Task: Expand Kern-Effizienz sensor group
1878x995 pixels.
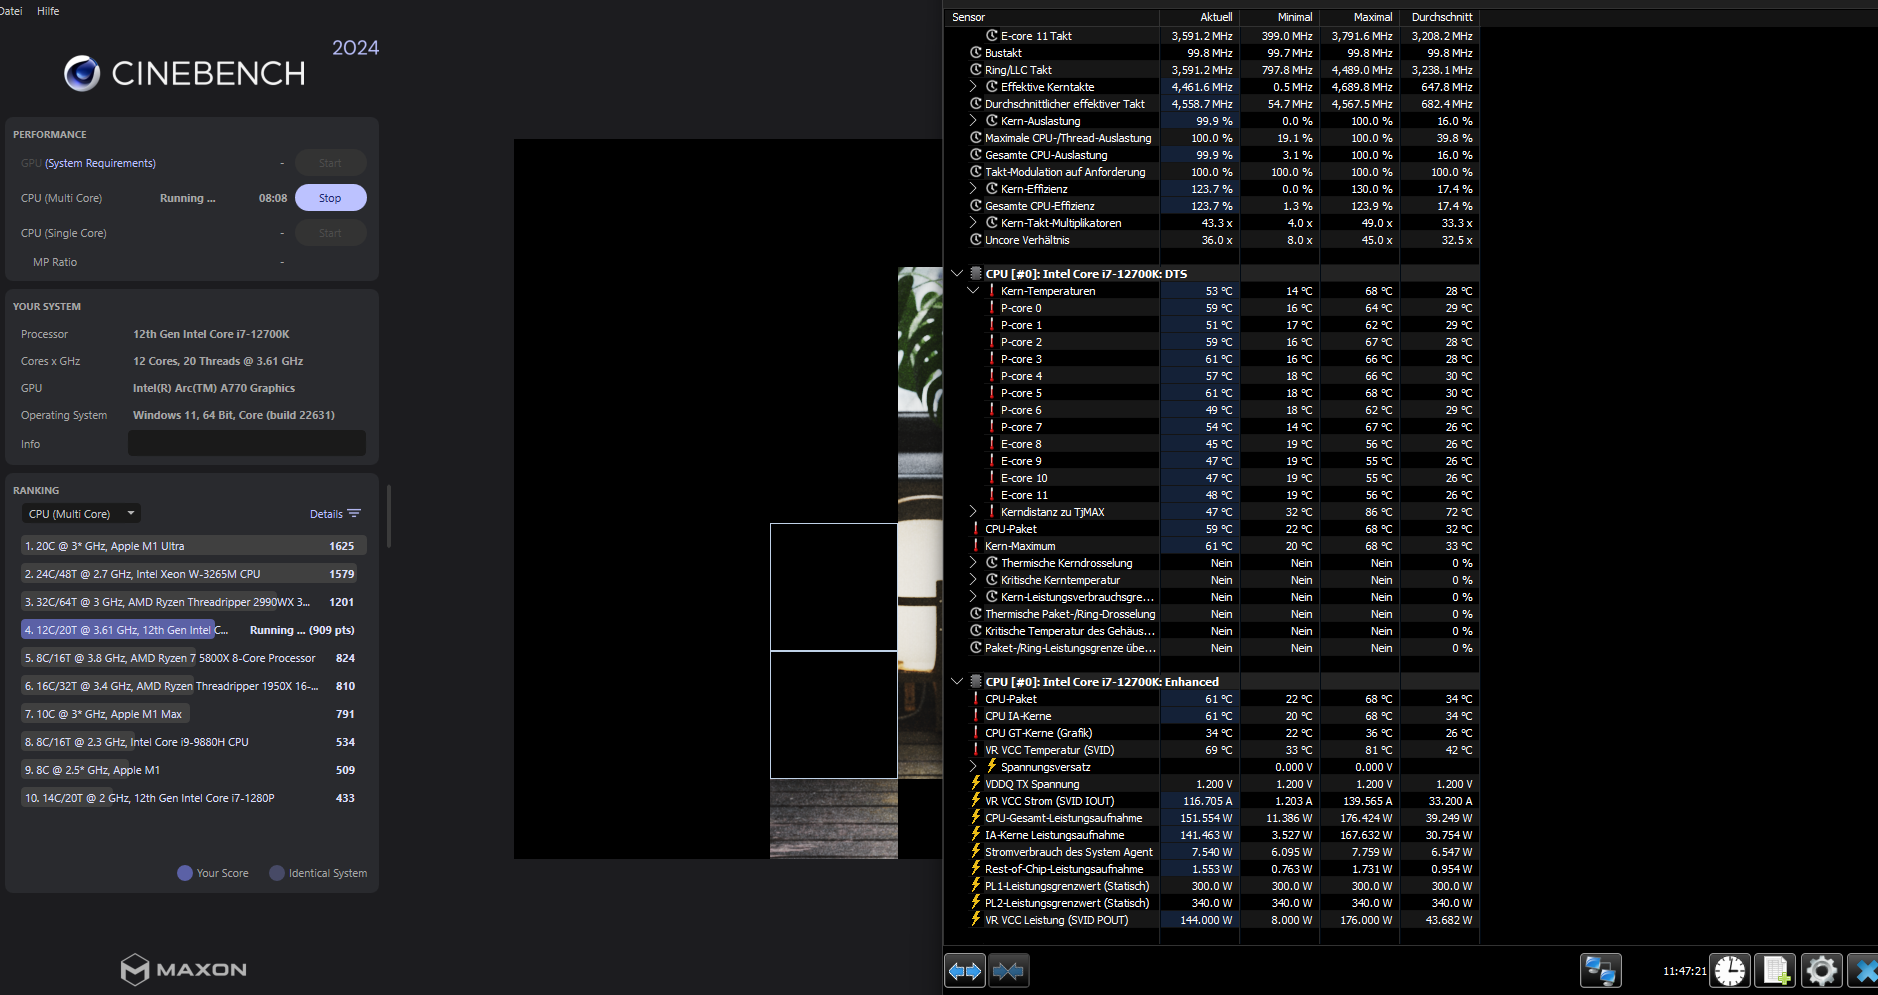Action: tap(973, 188)
